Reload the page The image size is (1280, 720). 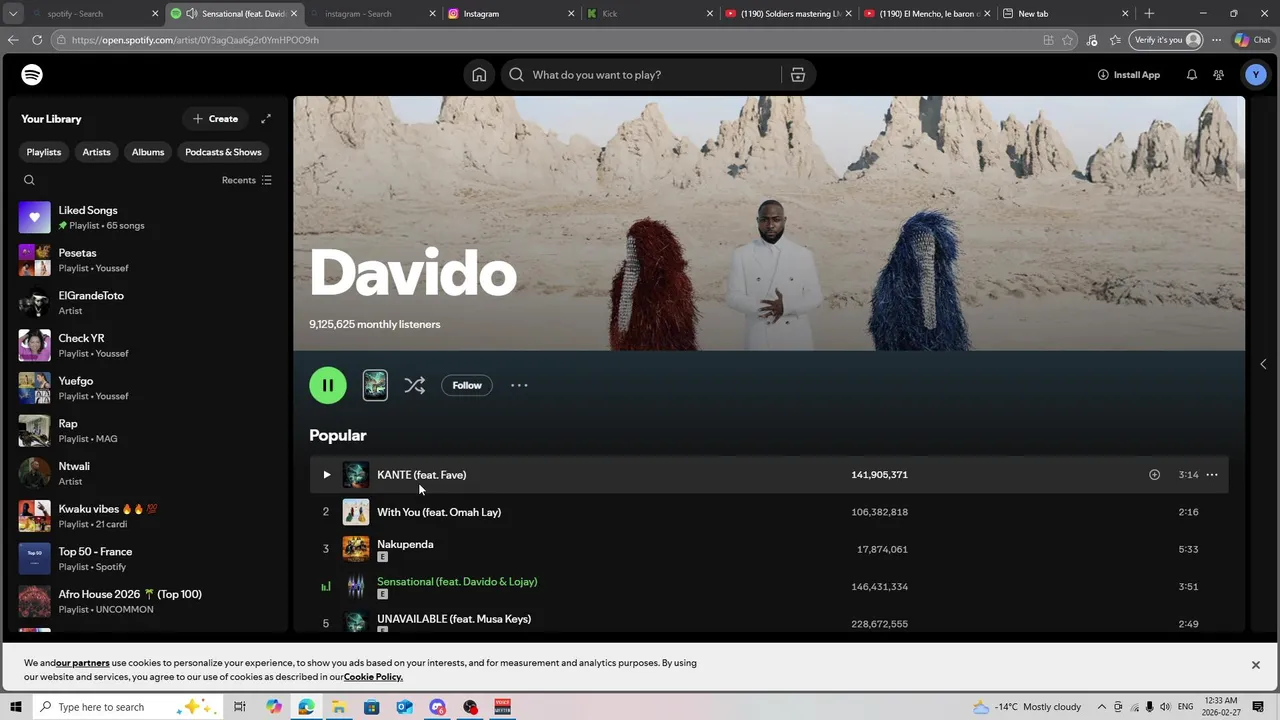[x=37, y=40]
